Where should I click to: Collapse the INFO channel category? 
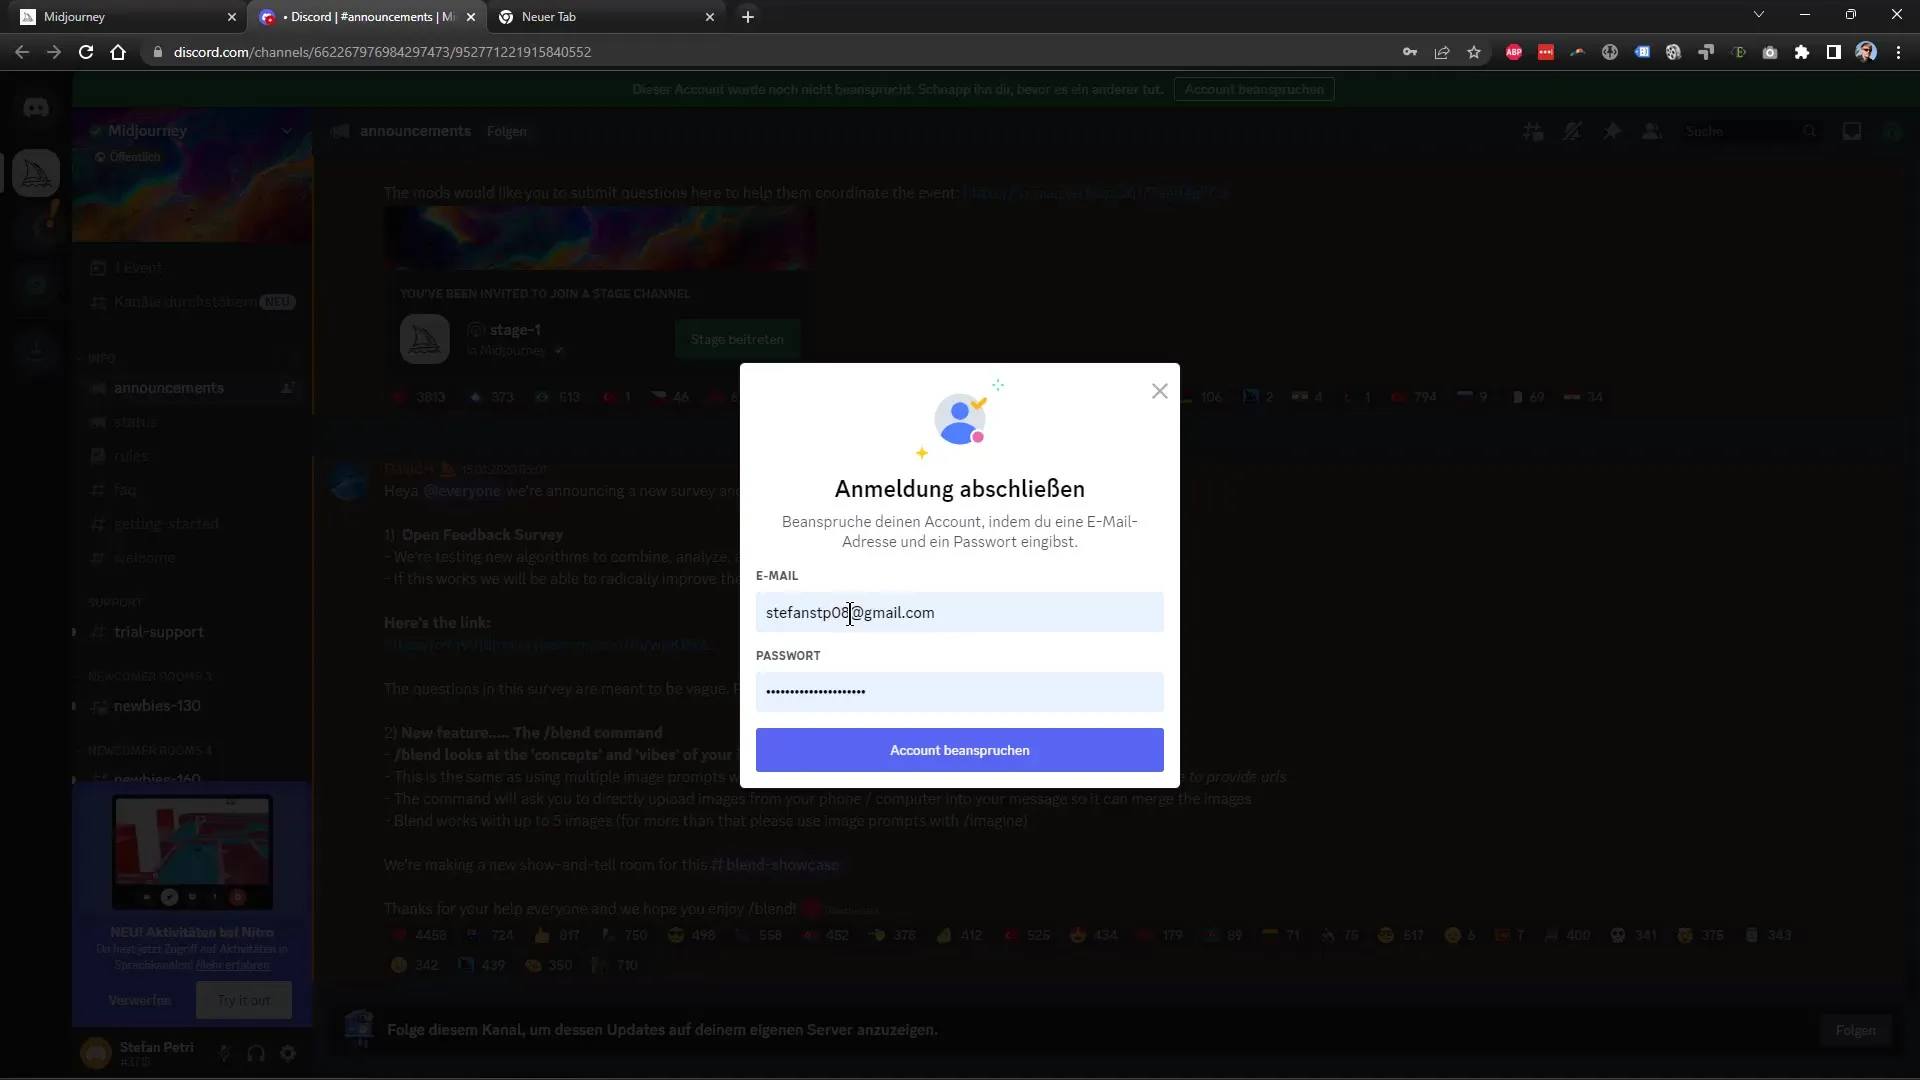tap(101, 358)
